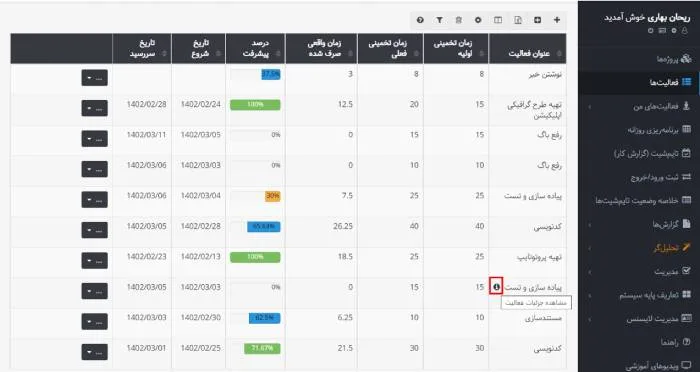Viewport: 700px width, 372px height.
Task: Open actions dropdown for مستندسازی row
Action: [95, 322]
